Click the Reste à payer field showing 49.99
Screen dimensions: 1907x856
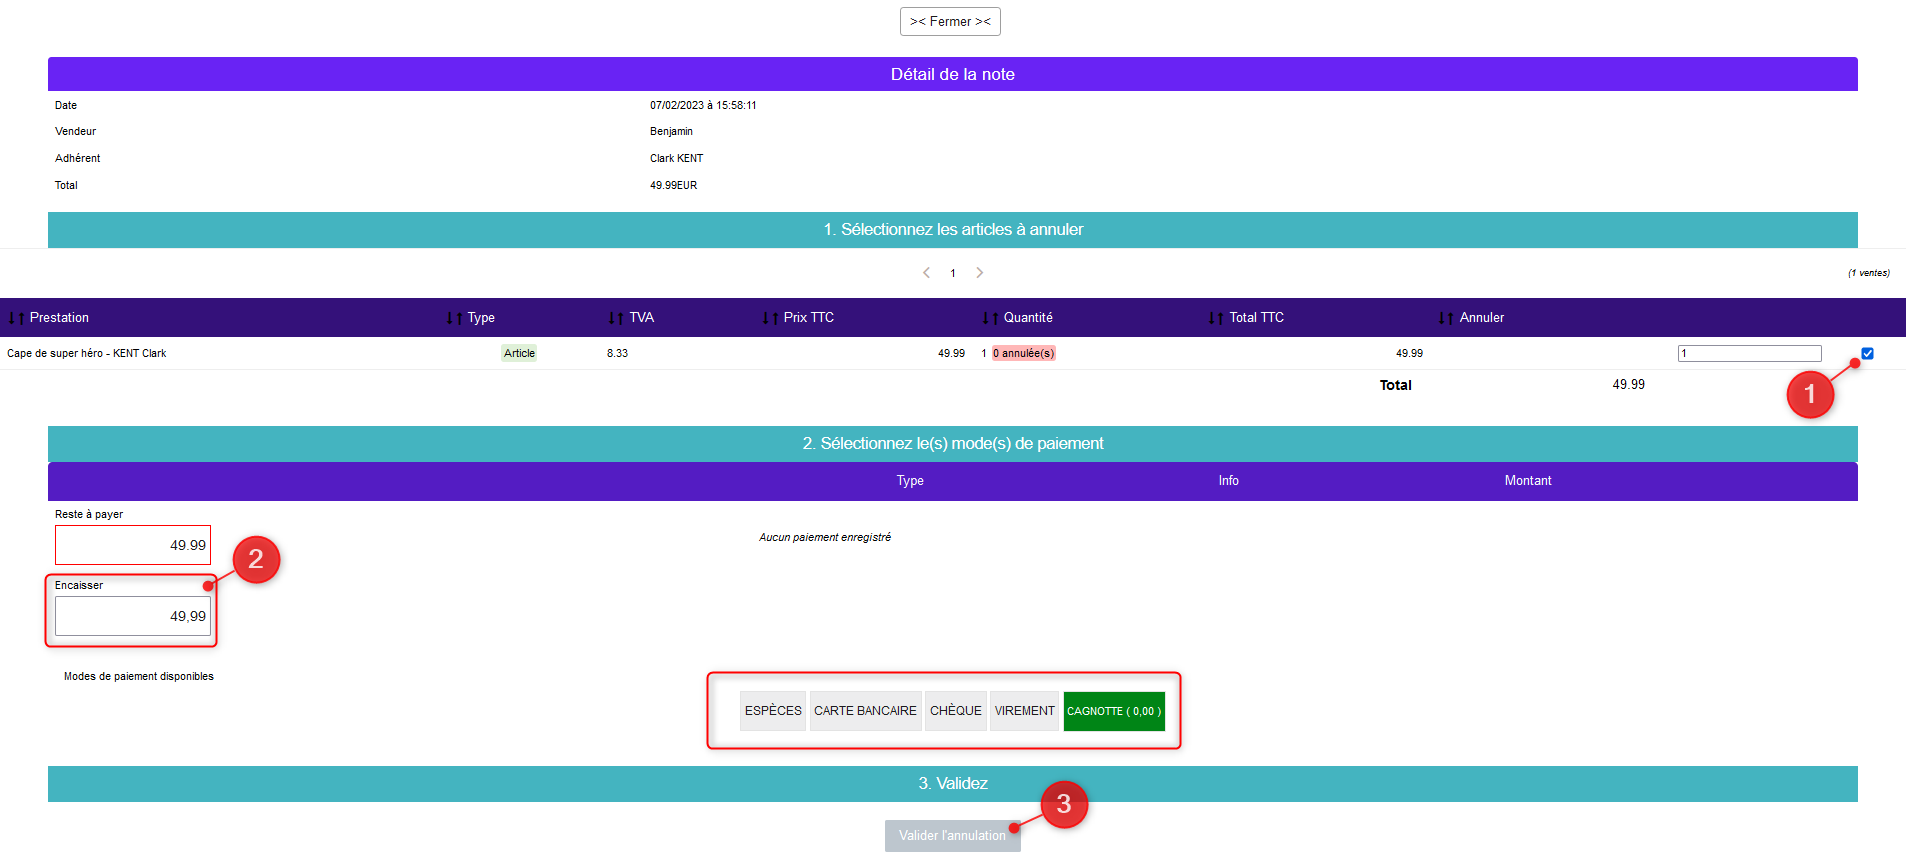(133, 545)
